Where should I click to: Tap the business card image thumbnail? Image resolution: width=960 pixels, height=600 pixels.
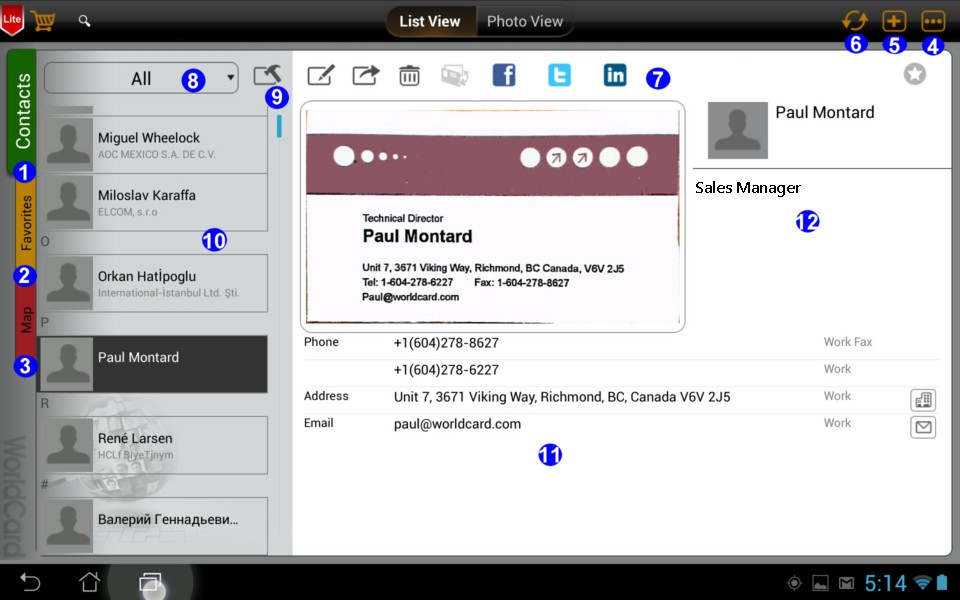[492, 216]
